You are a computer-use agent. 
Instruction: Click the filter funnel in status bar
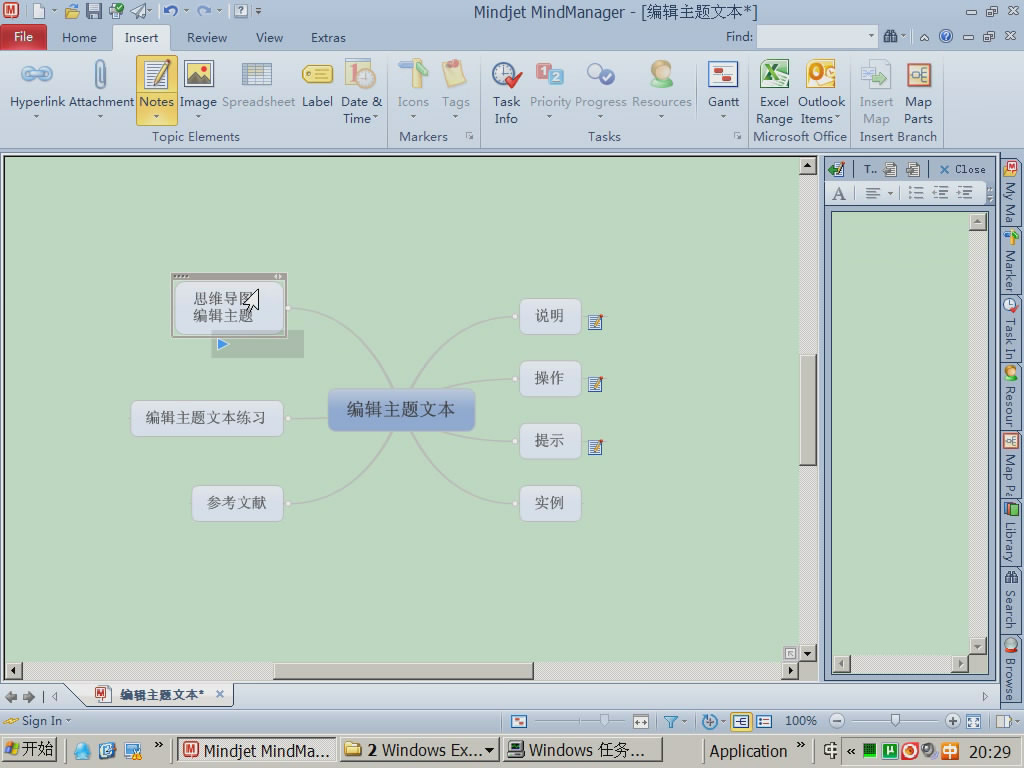point(670,722)
